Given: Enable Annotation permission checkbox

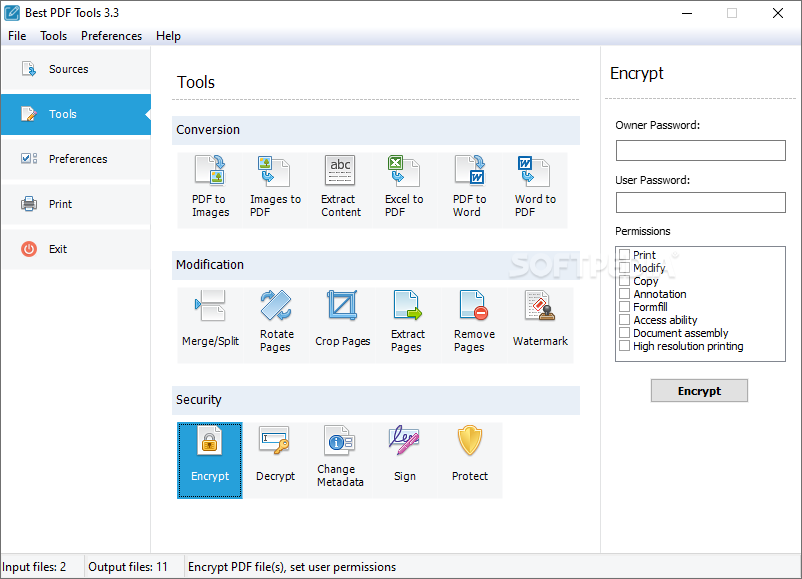Looking at the screenshot, I should [625, 294].
